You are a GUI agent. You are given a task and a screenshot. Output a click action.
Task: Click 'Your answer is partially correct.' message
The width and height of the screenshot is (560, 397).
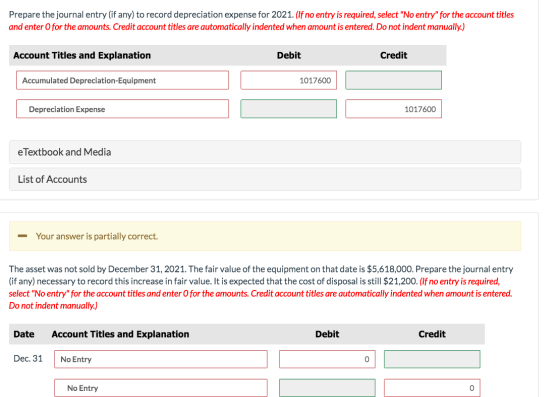[x=96, y=236]
